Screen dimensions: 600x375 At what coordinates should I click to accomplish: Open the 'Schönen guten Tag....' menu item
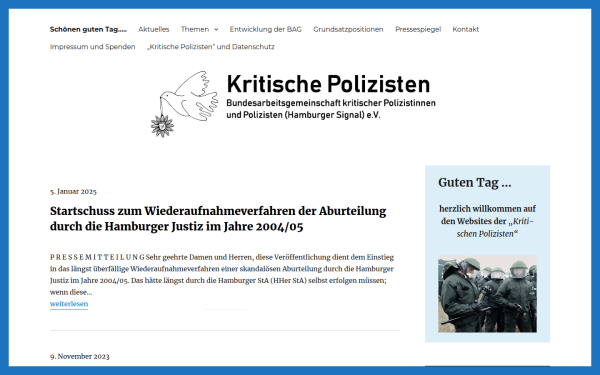pyautogui.click(x=88, y=29)
